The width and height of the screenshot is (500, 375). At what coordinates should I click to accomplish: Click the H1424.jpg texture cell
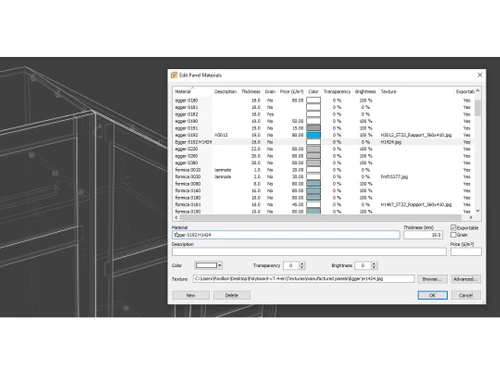click(391, 142)
